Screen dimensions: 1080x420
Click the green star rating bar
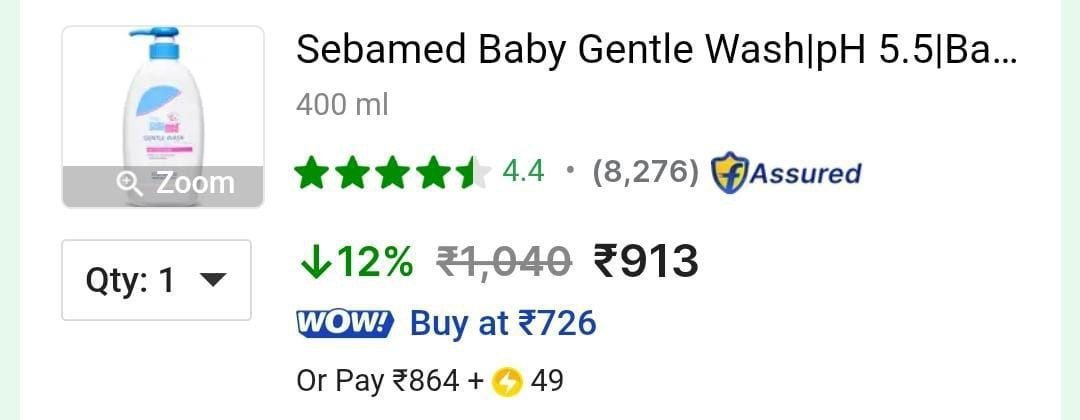click(x=394, y=172)
